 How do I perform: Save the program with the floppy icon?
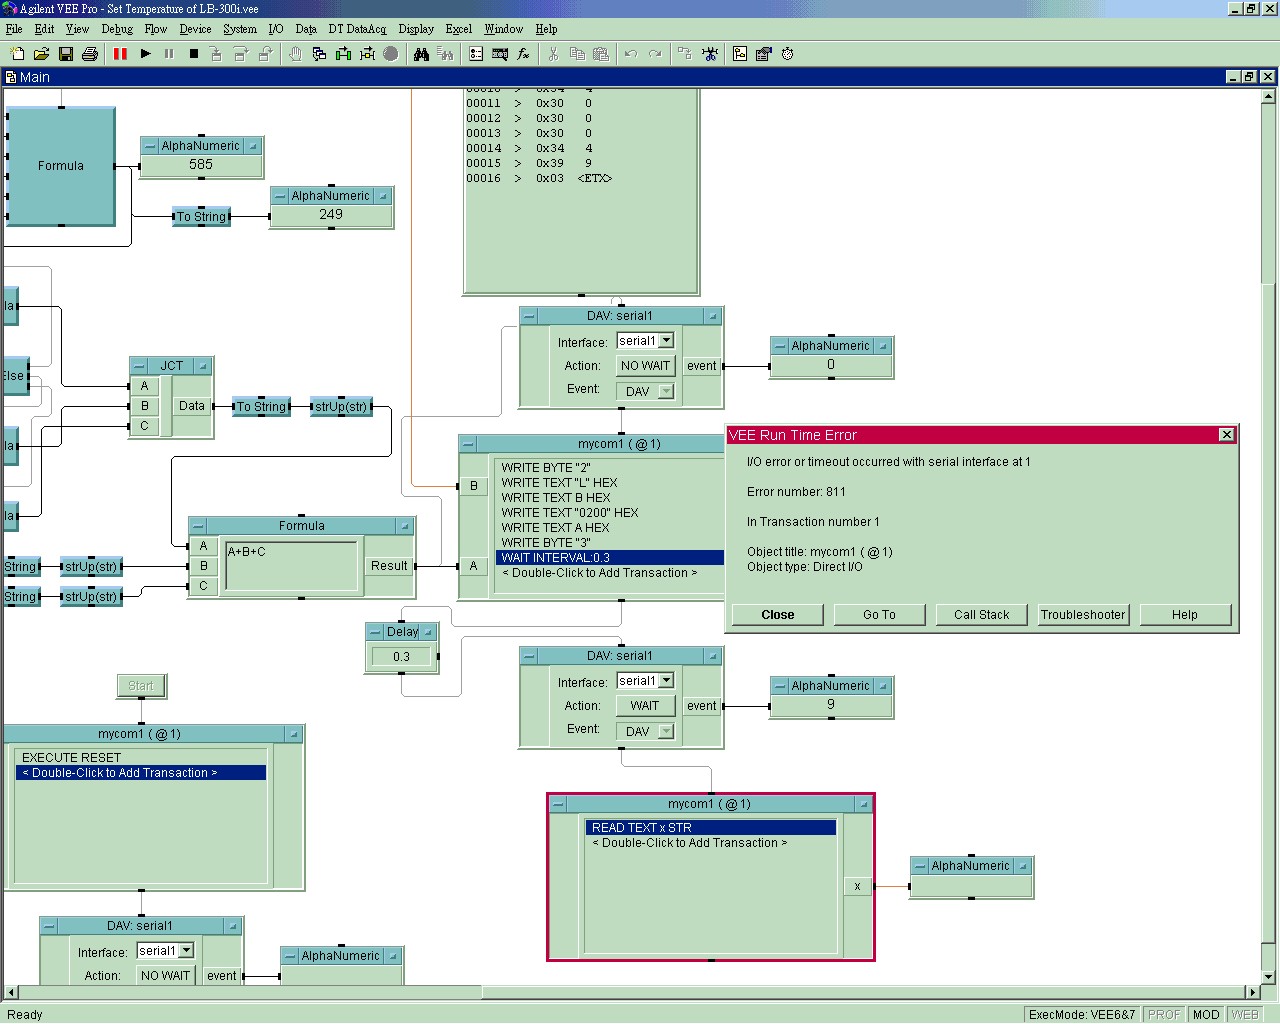[x=66, y=54]
